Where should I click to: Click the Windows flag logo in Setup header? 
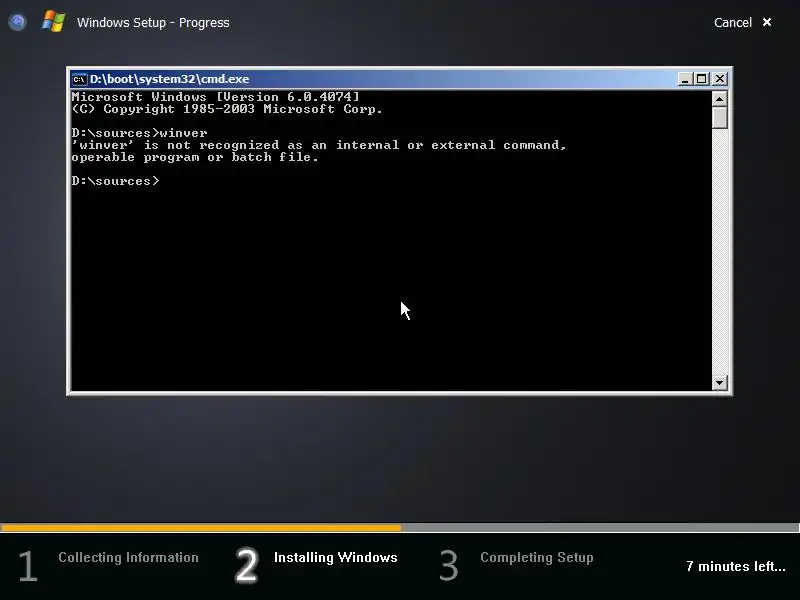point(54,22)
